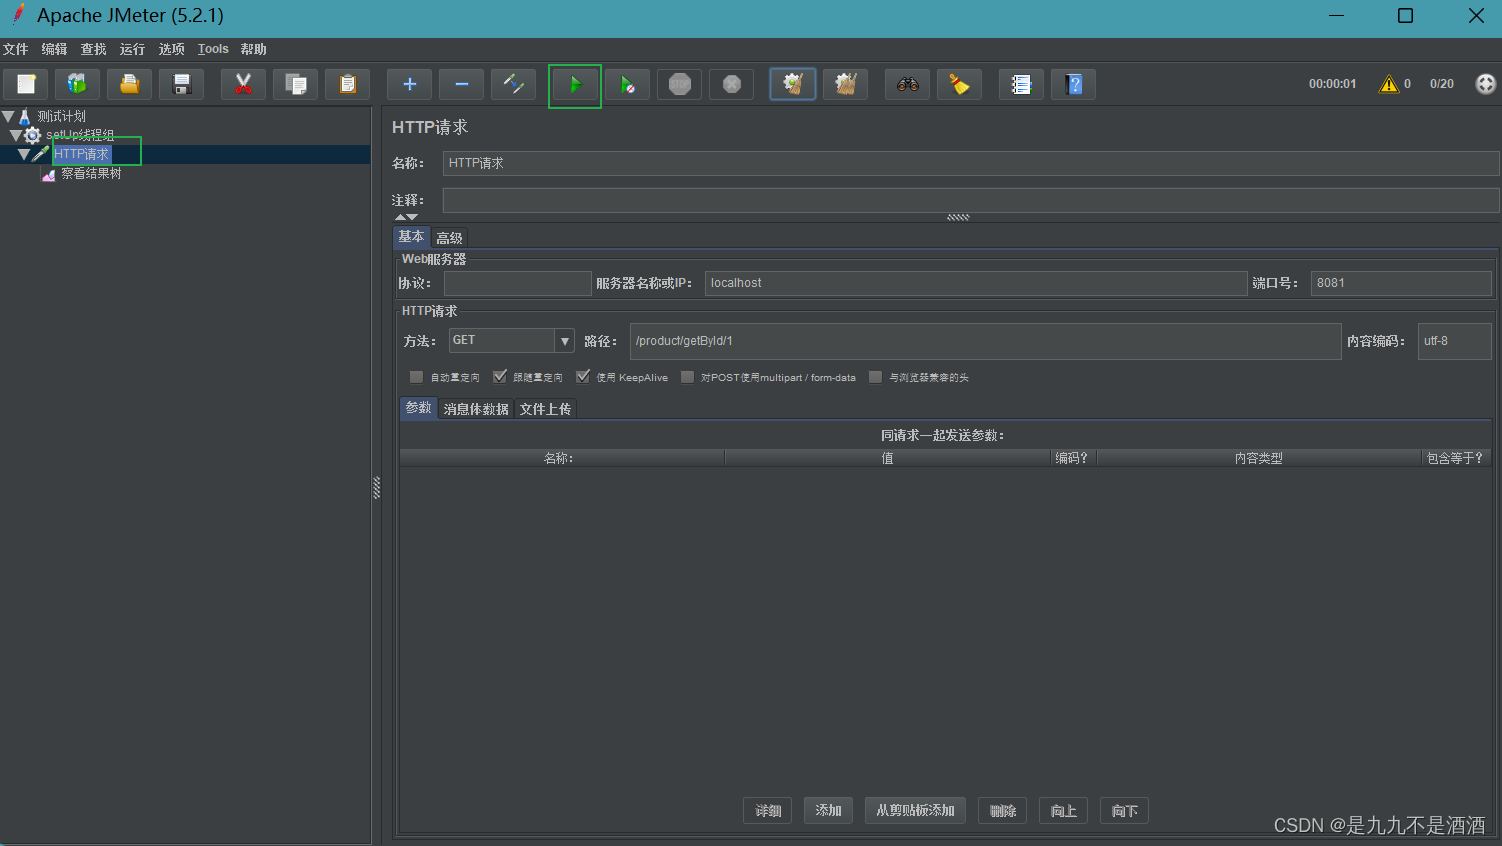The width and height of the screenshot is (1502, 846).
Task: Open the 帮助 menu
Action: 254,49
